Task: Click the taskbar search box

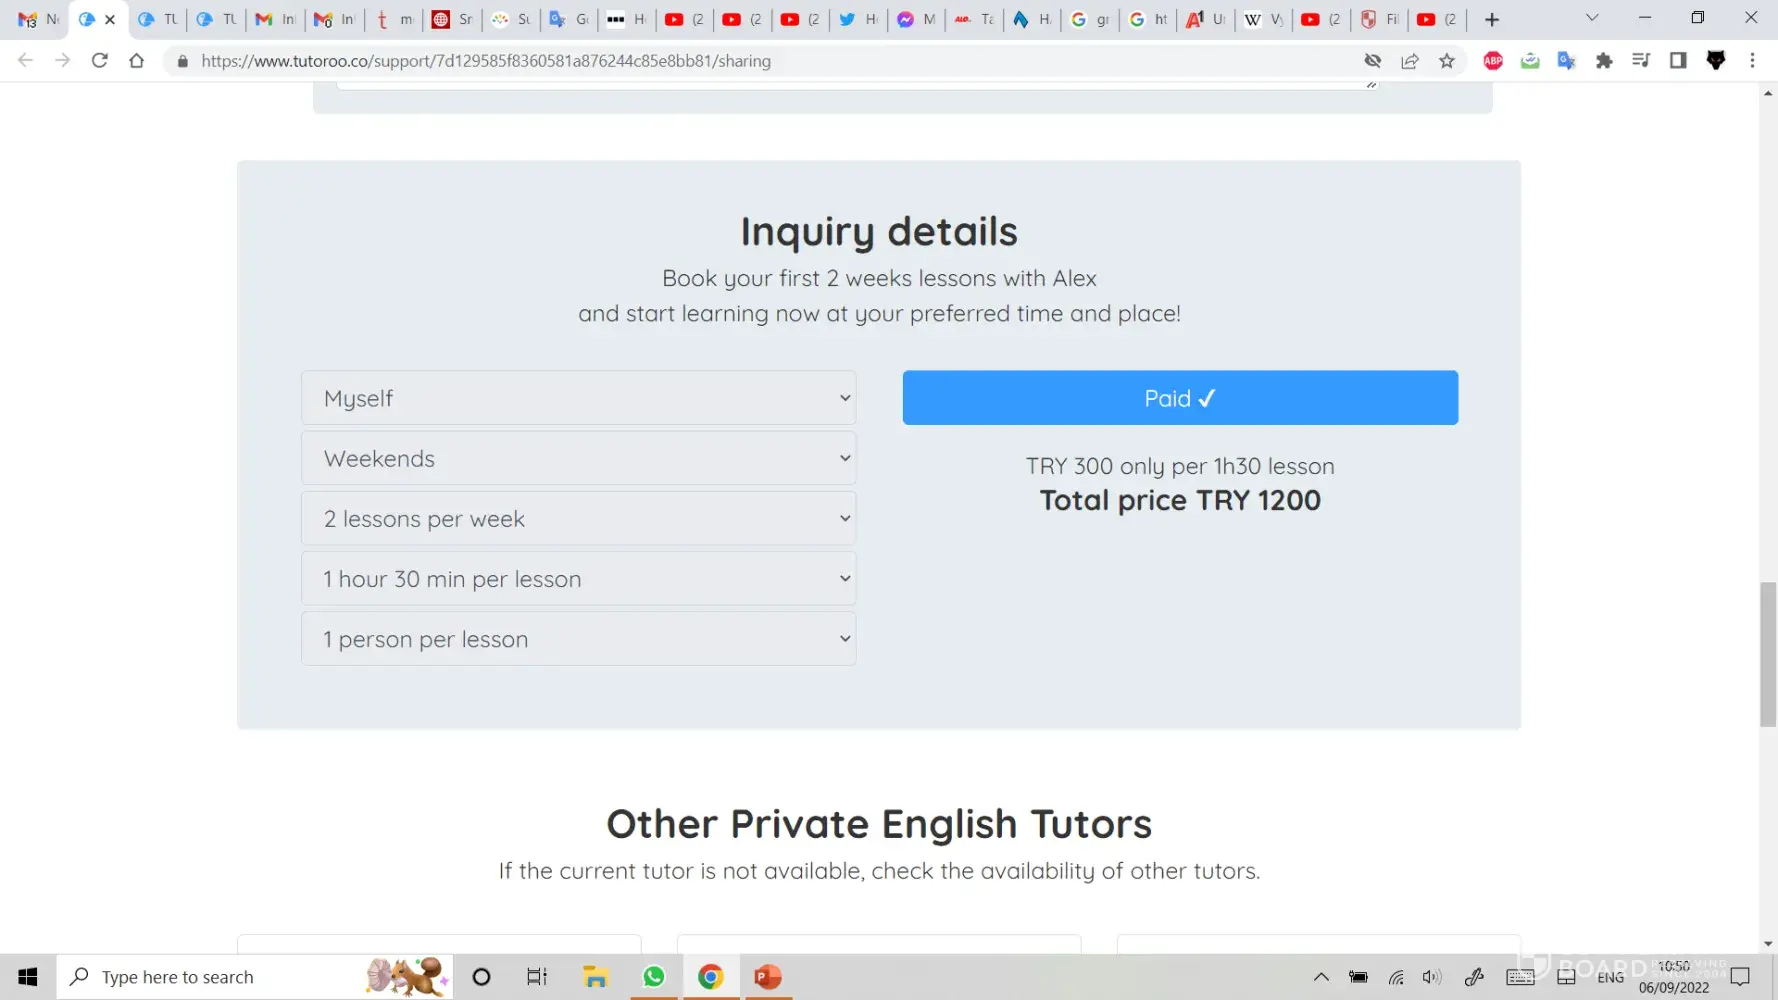Action: (x=255, y=977)
